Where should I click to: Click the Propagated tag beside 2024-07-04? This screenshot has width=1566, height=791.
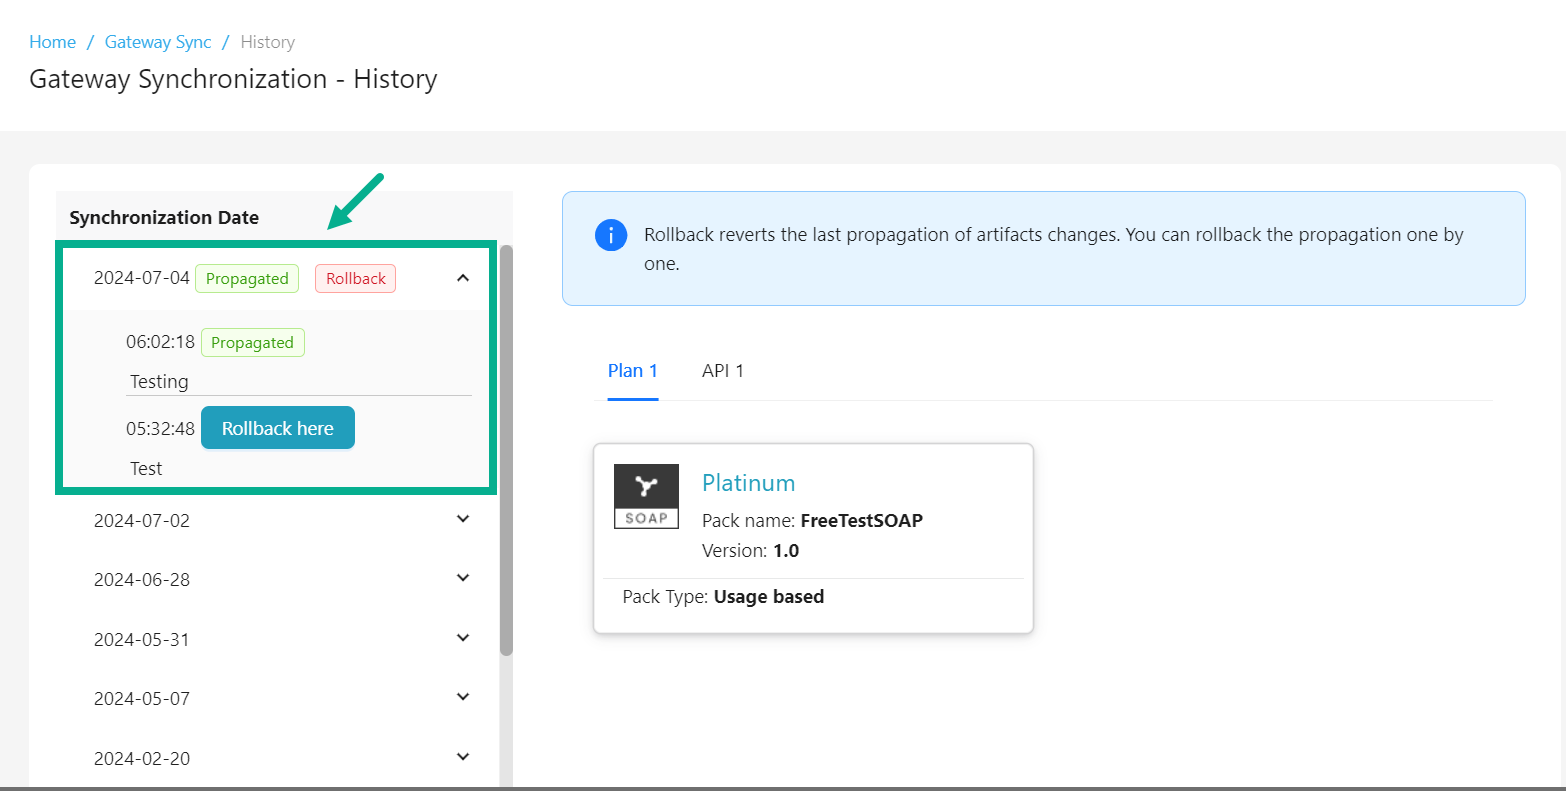point(247,279)
